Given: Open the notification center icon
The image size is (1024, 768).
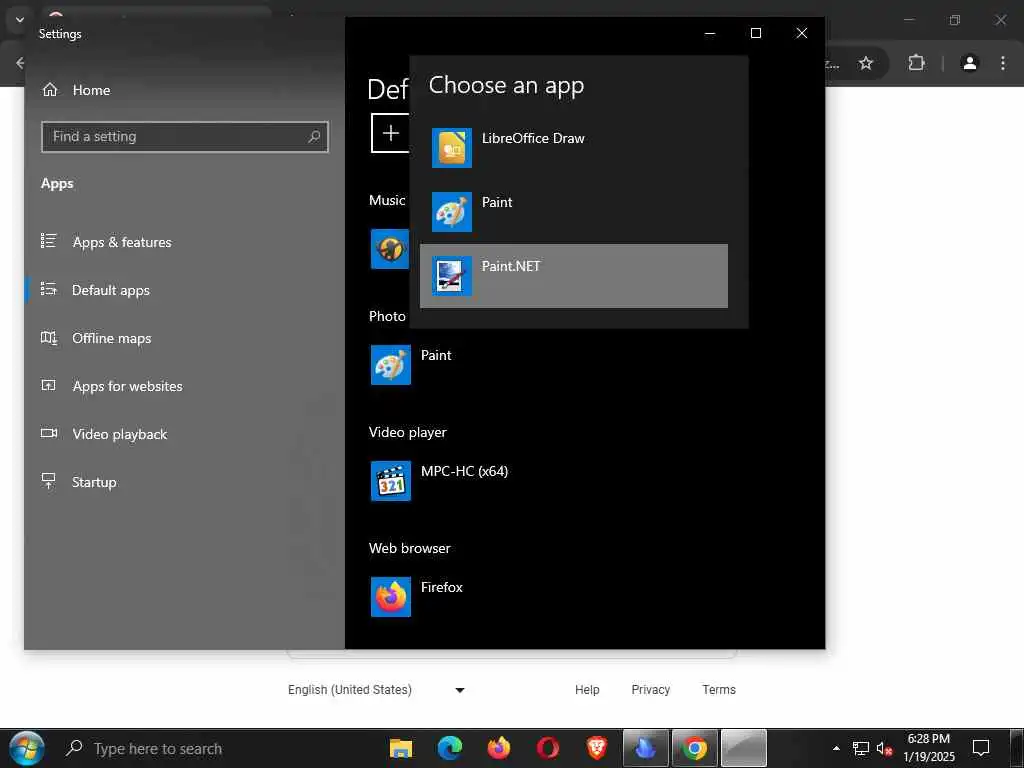Looking at the screenshot, I should tap(980, 748).
